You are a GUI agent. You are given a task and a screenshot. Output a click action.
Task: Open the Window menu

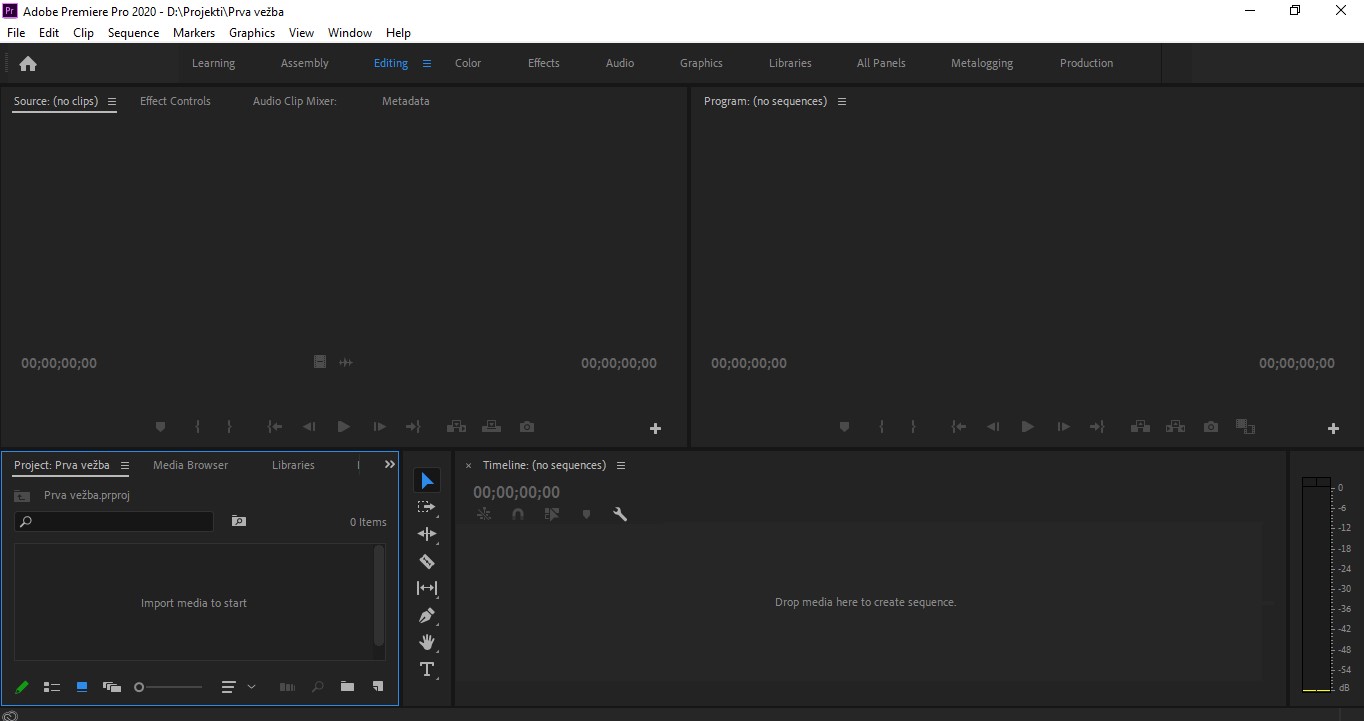350,32
